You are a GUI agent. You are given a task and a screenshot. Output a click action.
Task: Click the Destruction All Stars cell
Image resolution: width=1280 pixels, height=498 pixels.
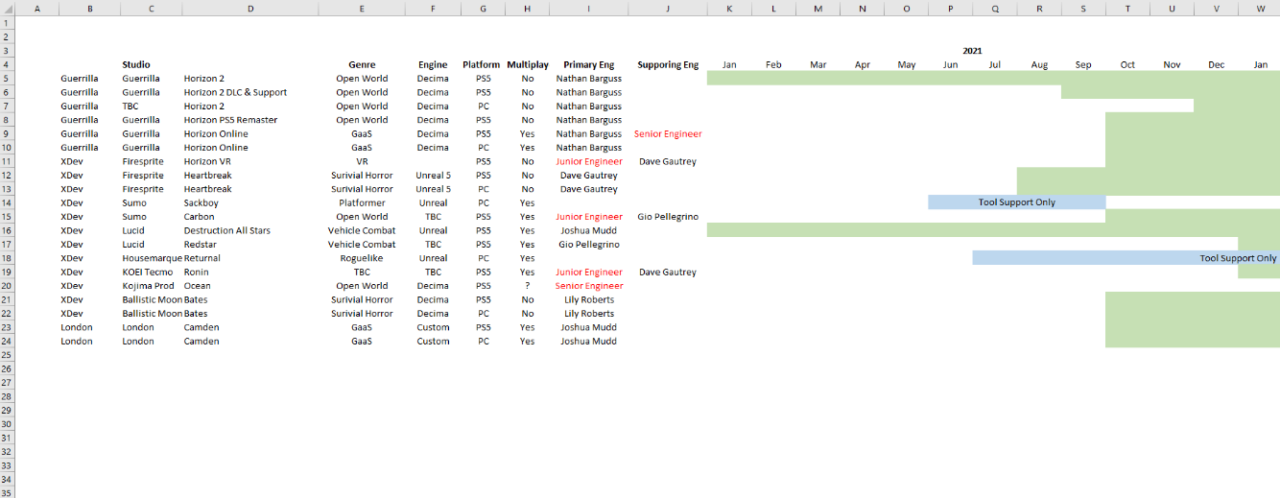pyautogui.click(x=227, y=230)
